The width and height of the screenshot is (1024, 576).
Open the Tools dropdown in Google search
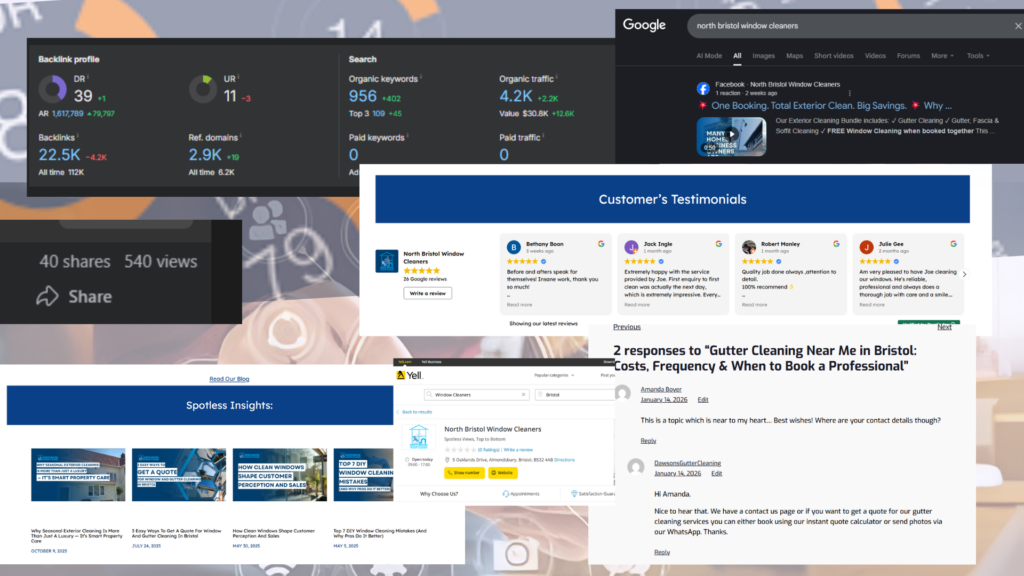978,56
